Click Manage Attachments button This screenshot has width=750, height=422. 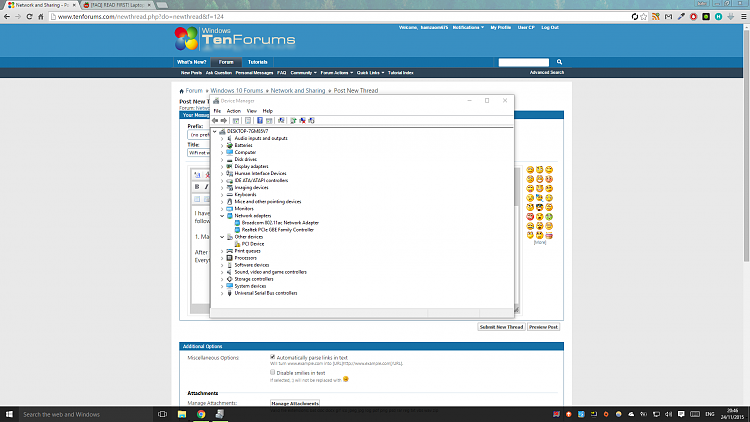(295, 403)
